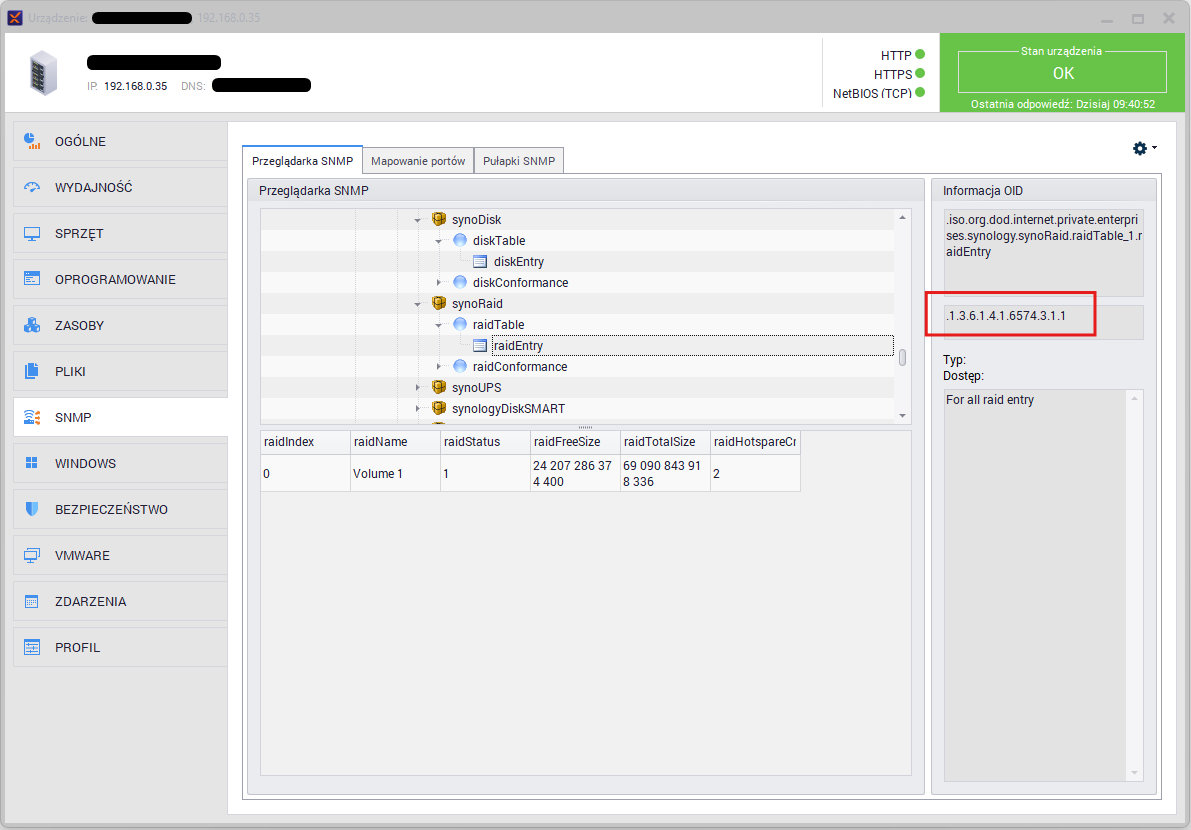Collapse the synoDisk tree node

click(417, 220)
